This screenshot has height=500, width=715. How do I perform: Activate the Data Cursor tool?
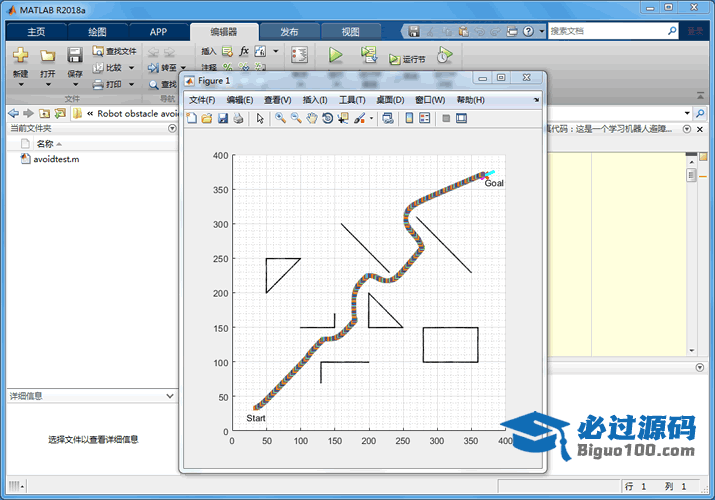tap(343, 118)
